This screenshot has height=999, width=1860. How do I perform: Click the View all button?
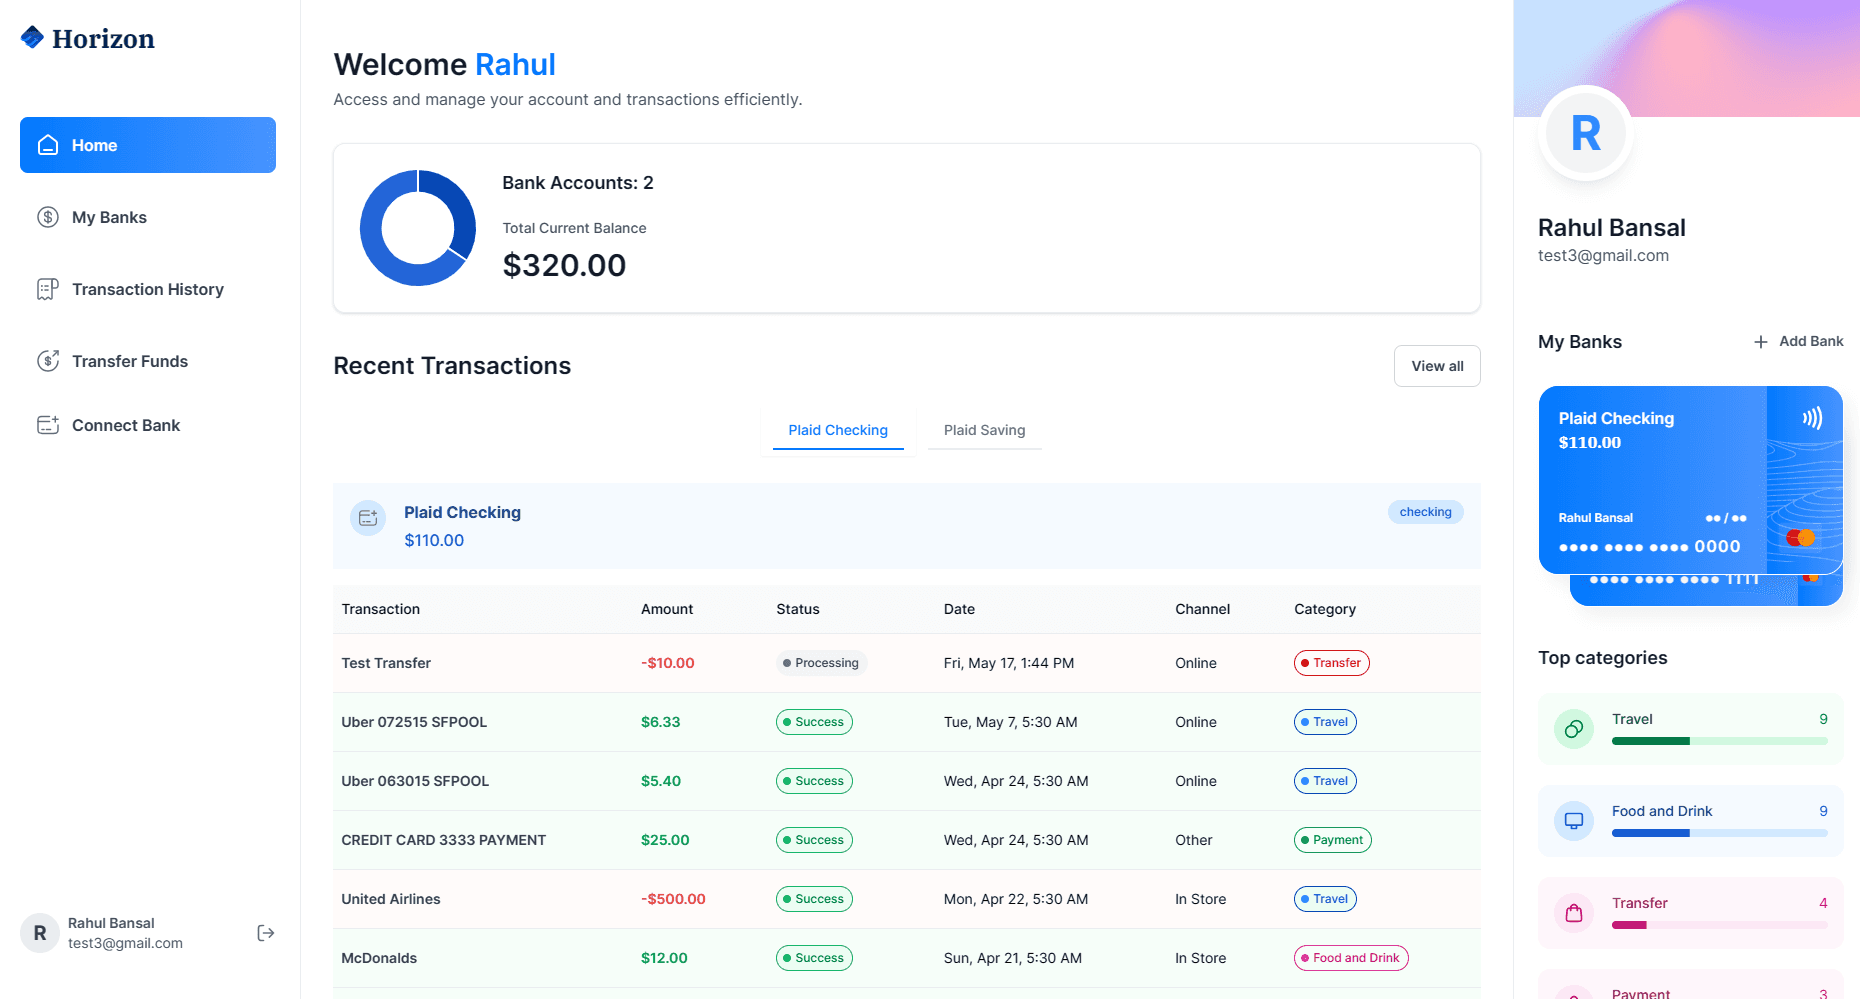[1437, 366]
